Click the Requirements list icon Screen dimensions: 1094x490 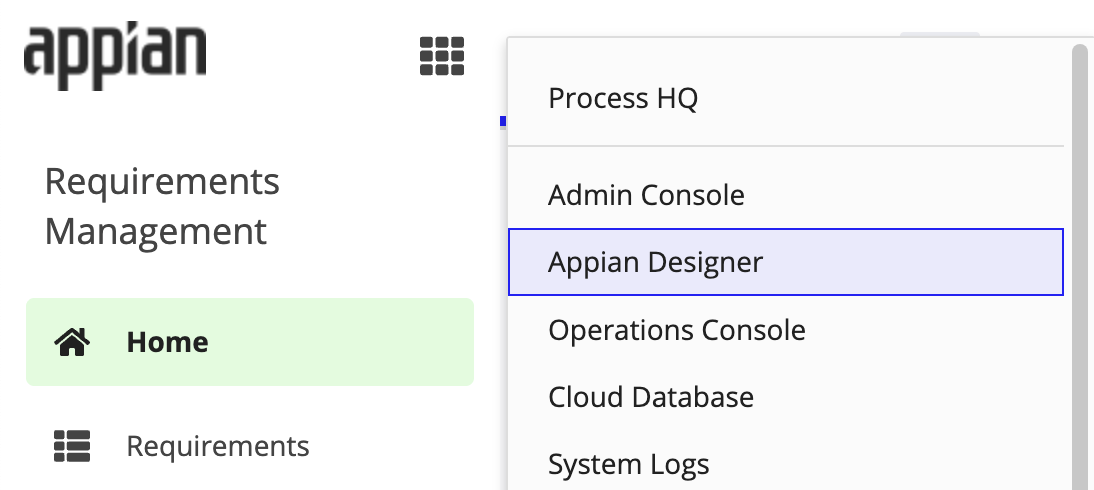tap(73, 446)
